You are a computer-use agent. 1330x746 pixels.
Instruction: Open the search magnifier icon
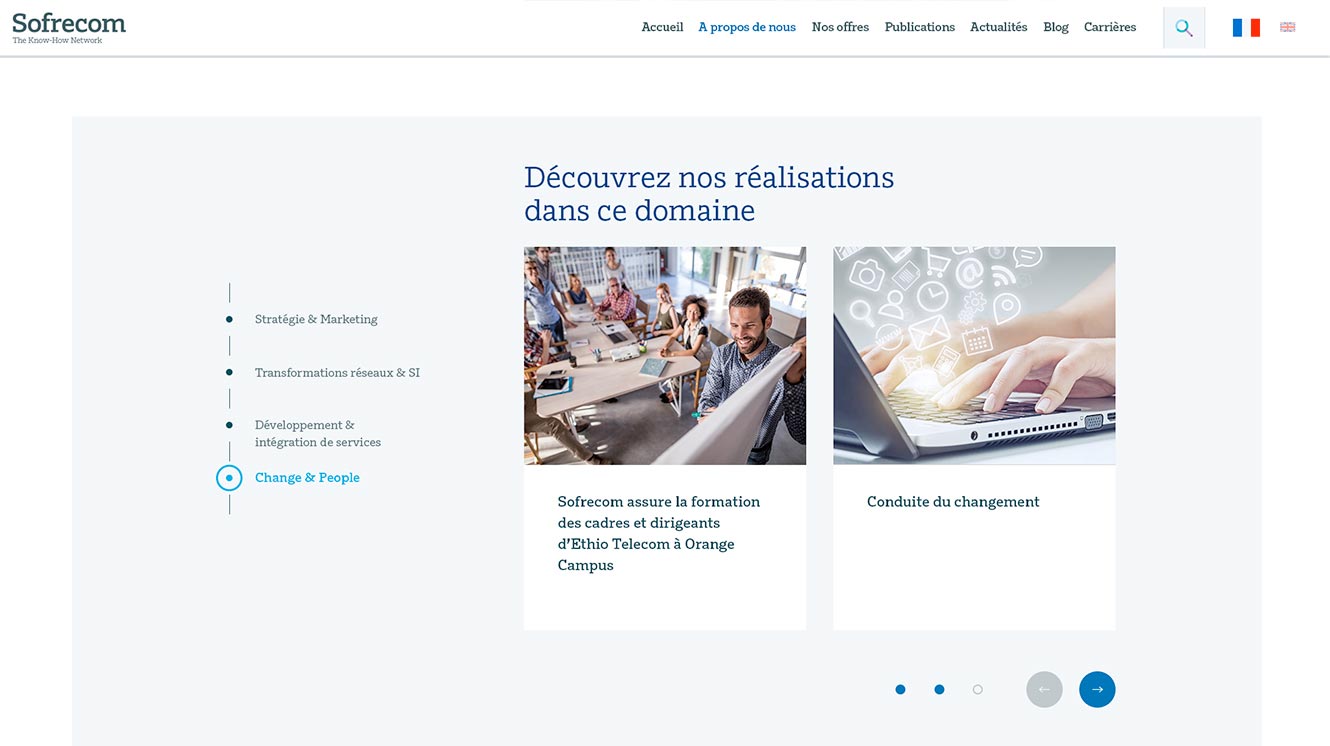click(1184, 28)
